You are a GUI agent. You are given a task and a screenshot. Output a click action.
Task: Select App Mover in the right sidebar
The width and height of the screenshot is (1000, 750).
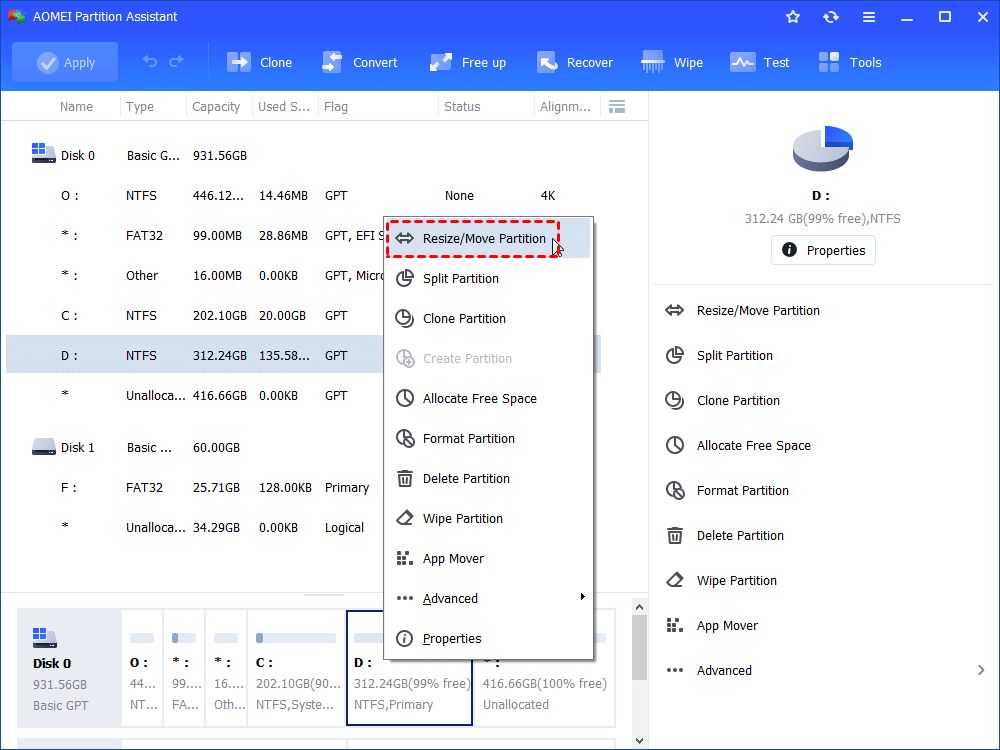(727, 625)
